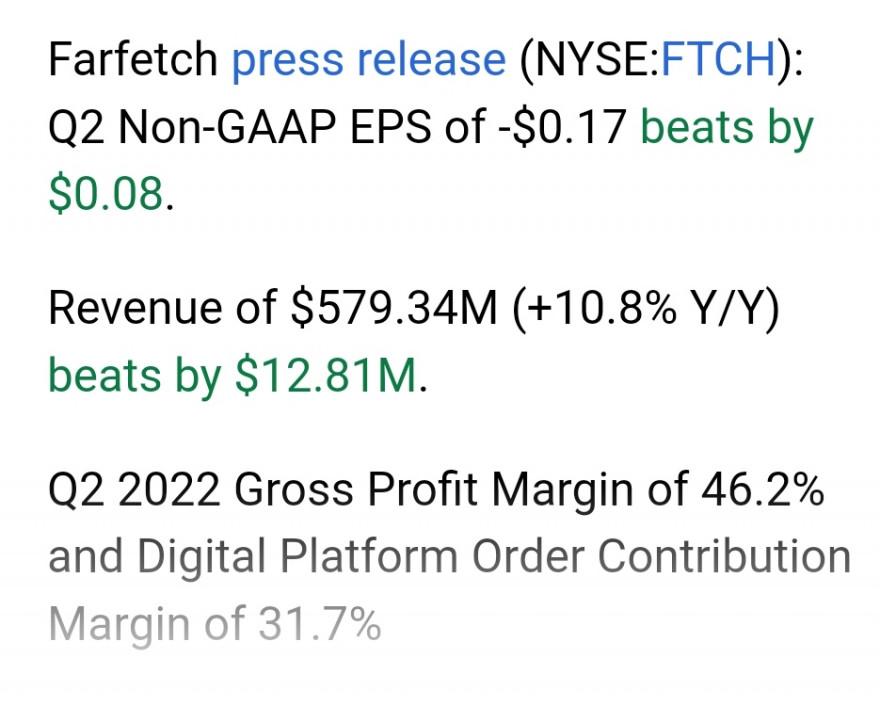Click the green 'beats by $12.81M' text

[x=233, y=377]
